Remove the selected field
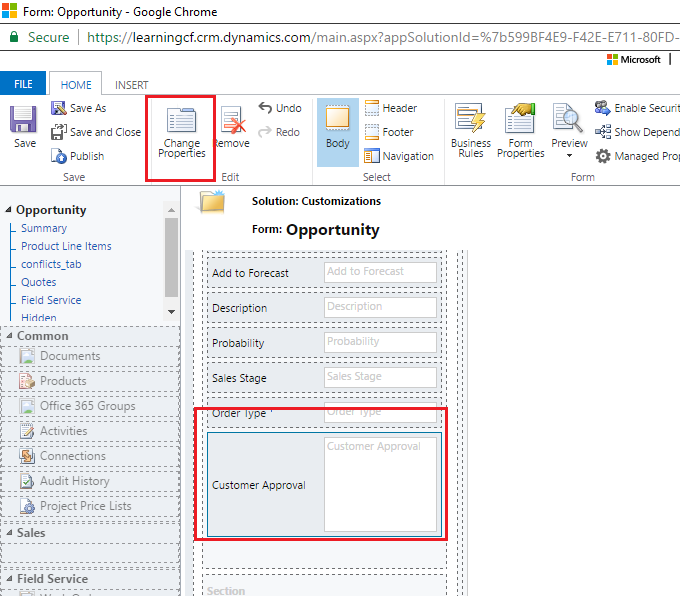This screenshot has width=680, height=596. coord(233,128)
